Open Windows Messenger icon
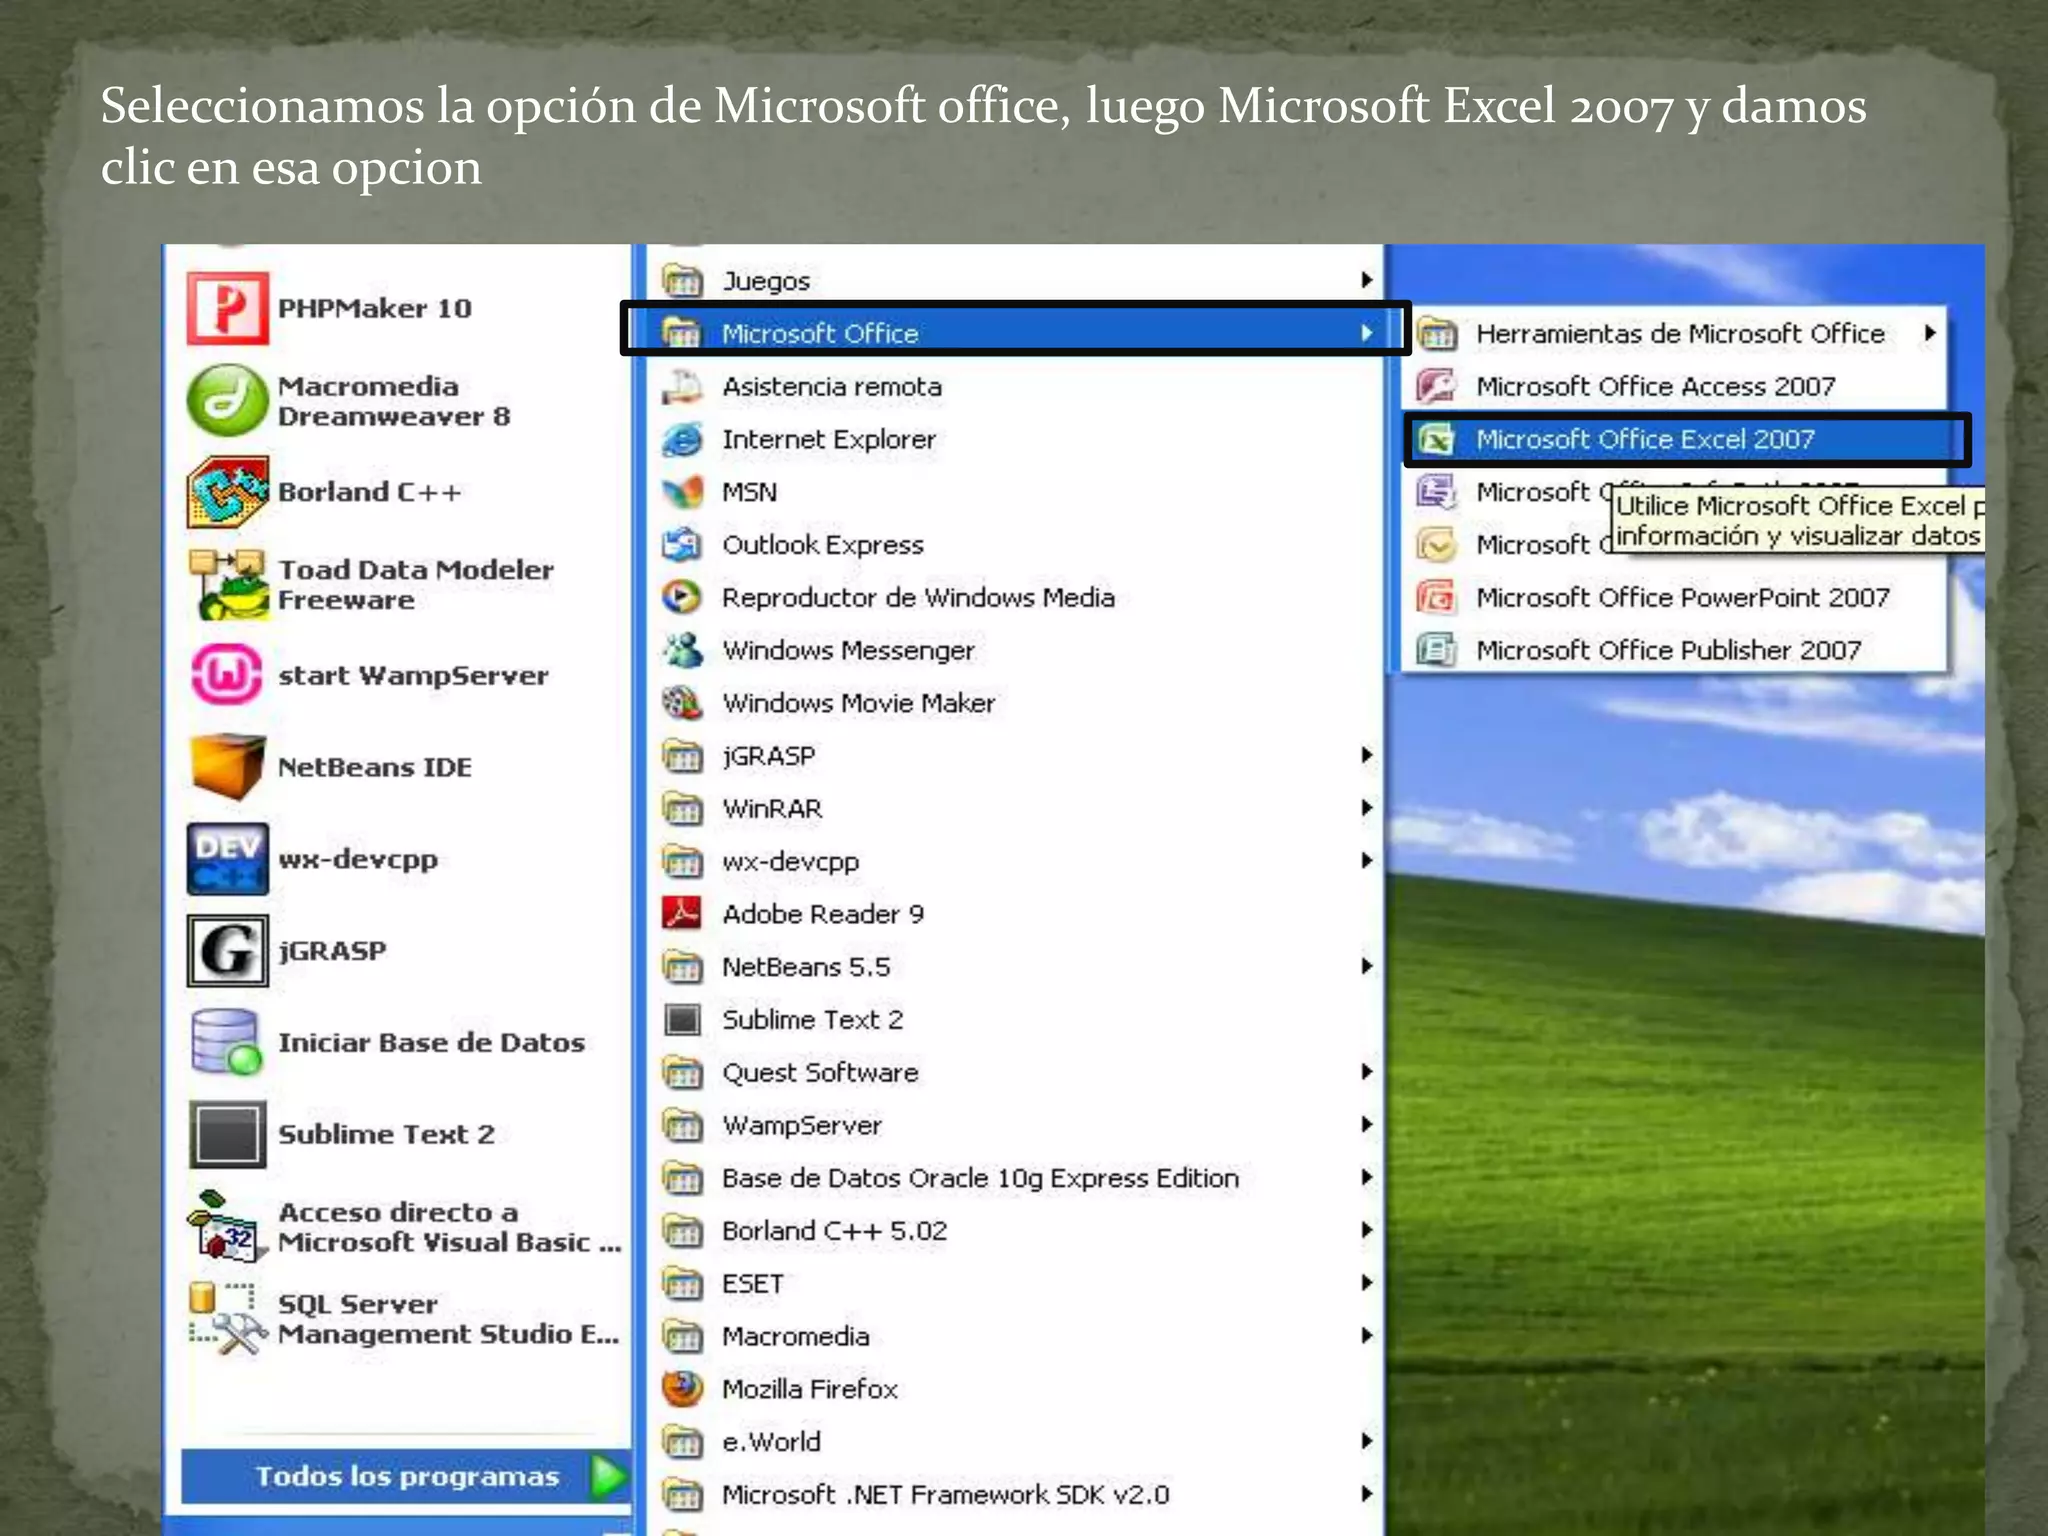The image size is (2048, 1536). point(683,650)
